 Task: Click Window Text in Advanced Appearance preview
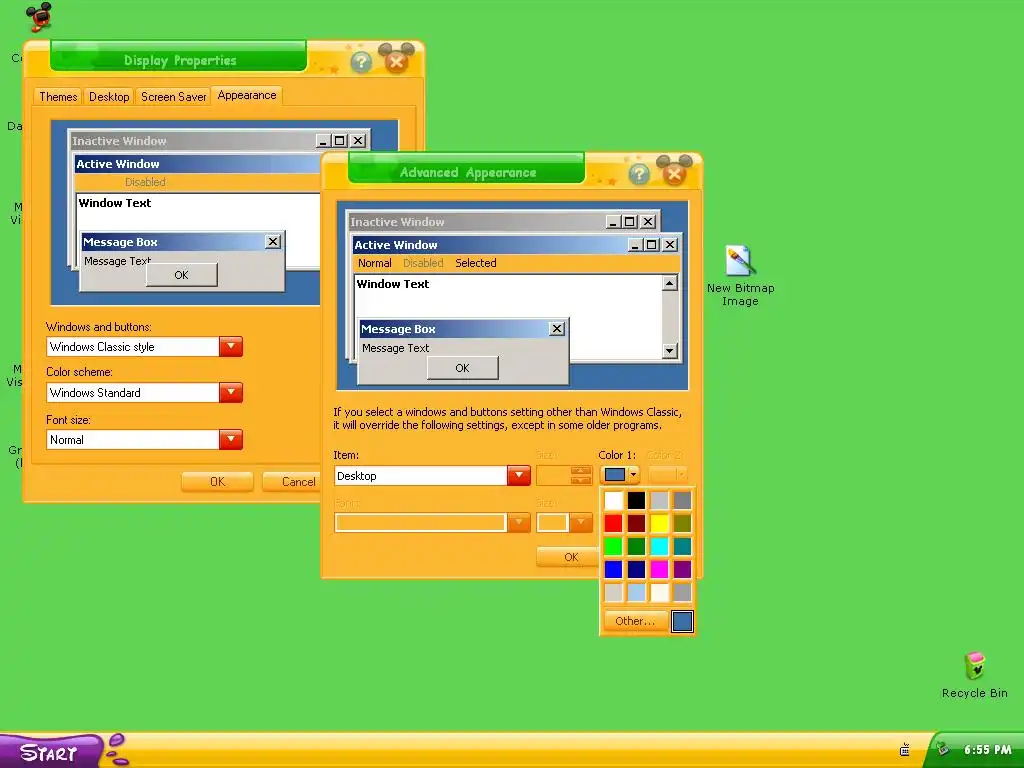click(x=392, y=284)
